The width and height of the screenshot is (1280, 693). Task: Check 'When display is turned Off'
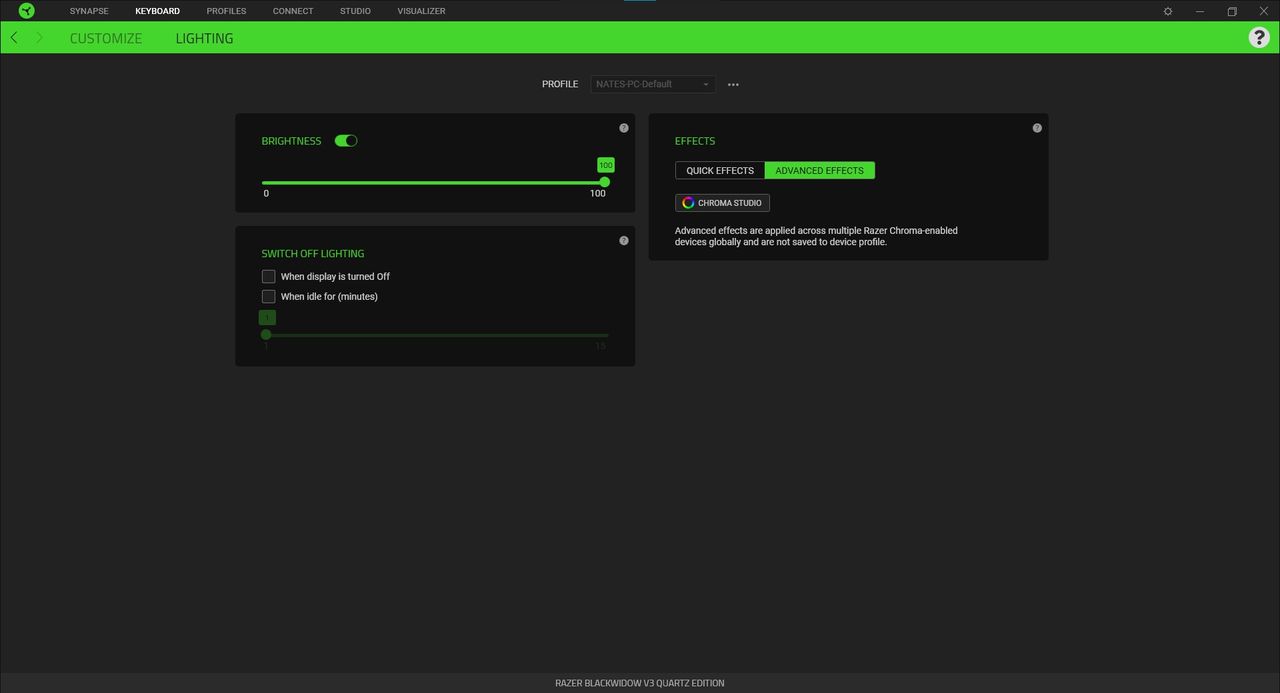point(268,276)
